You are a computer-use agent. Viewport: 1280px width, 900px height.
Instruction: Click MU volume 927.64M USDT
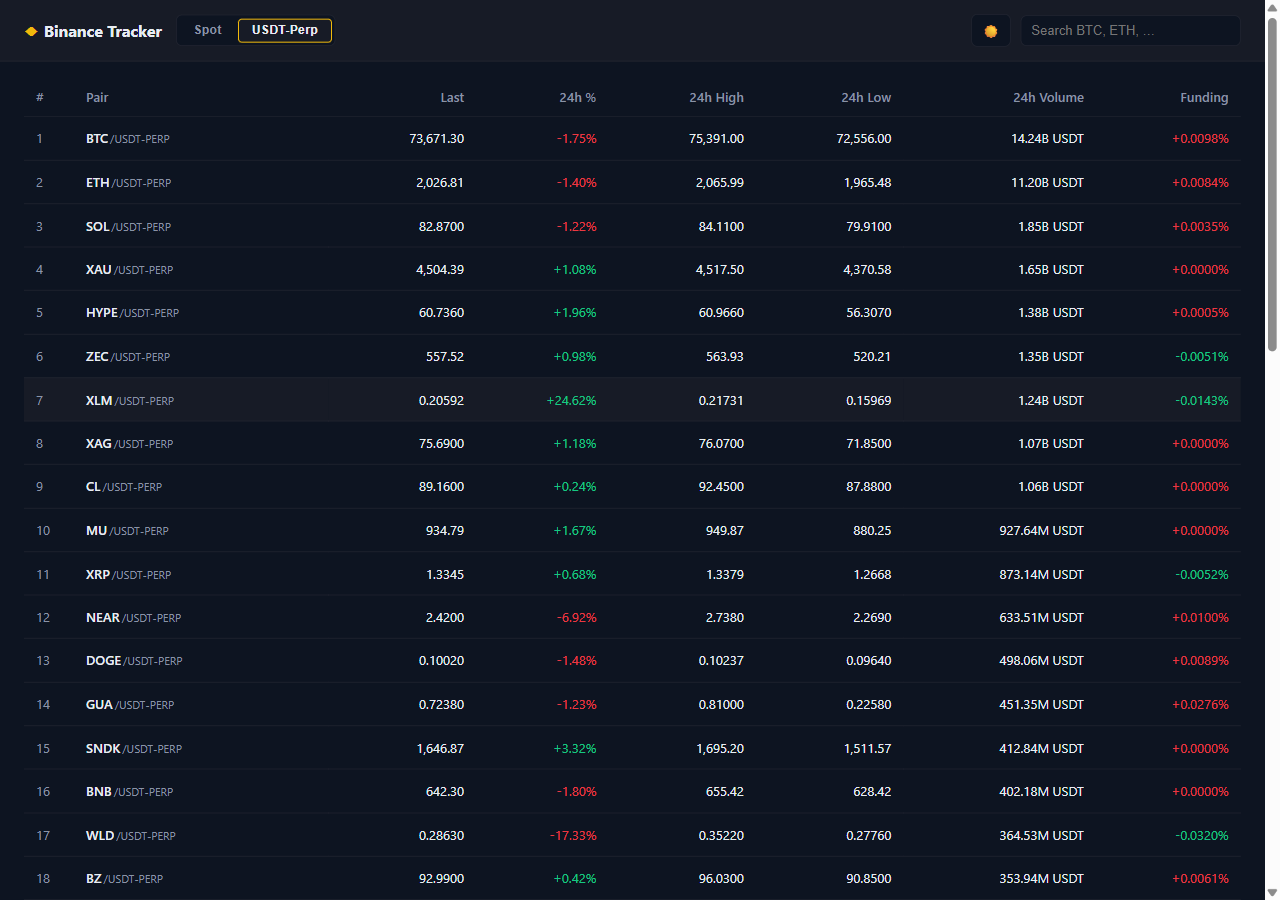[1041, 531]
